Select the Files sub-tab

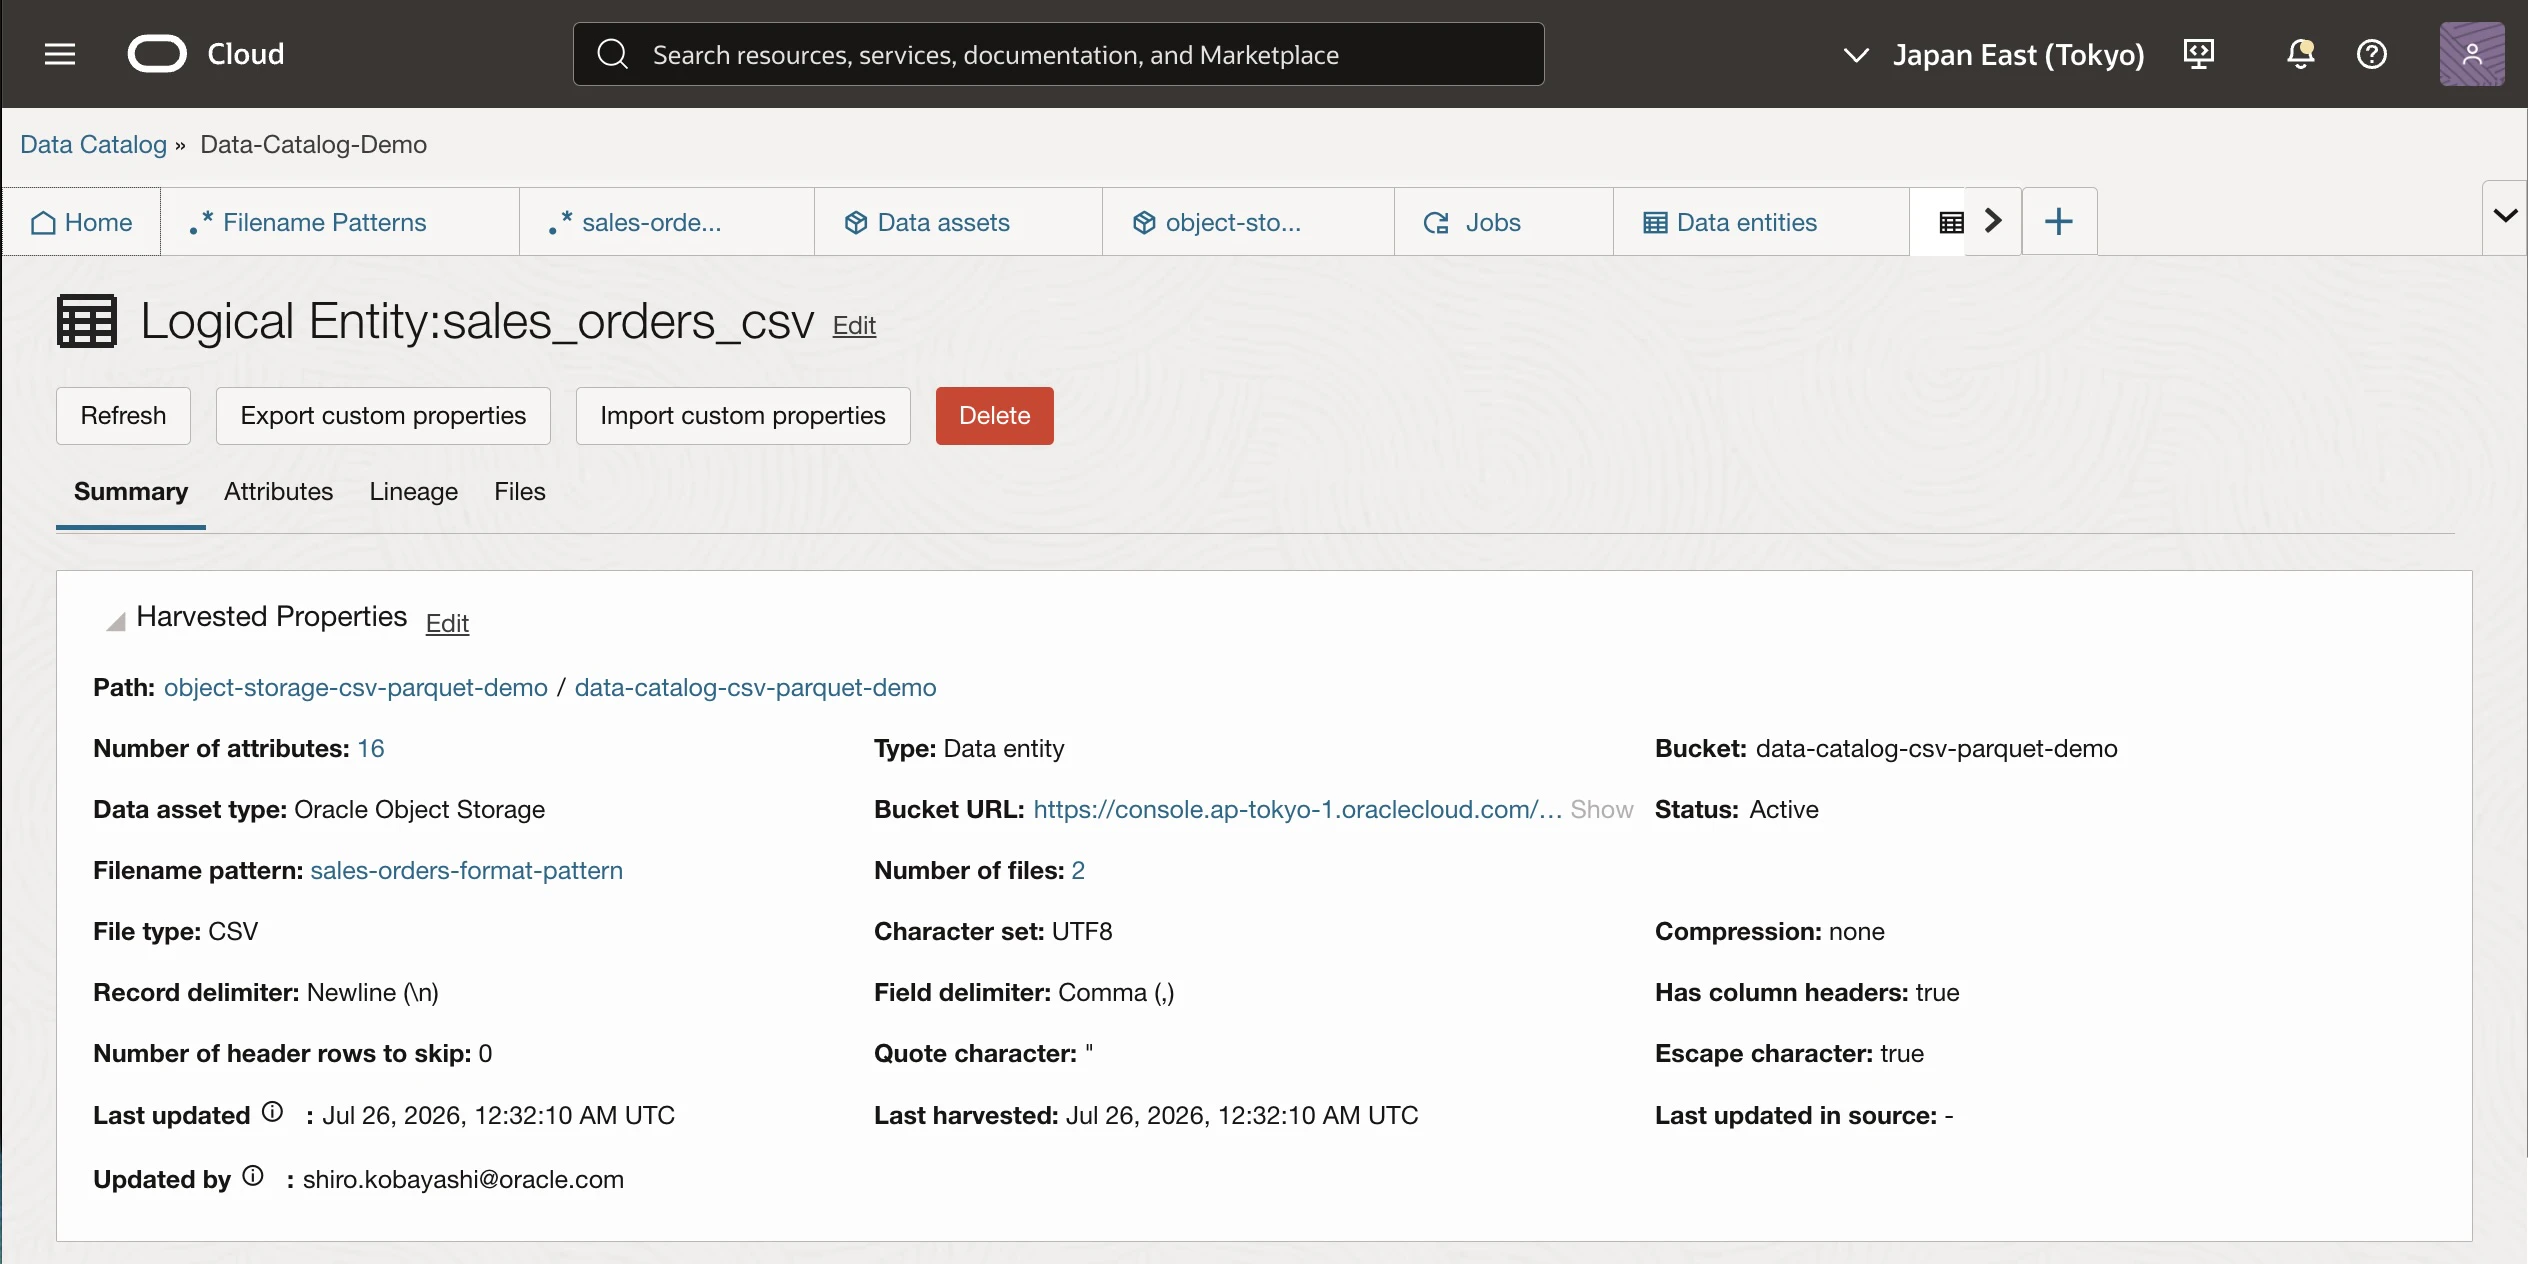pos(520,491)
